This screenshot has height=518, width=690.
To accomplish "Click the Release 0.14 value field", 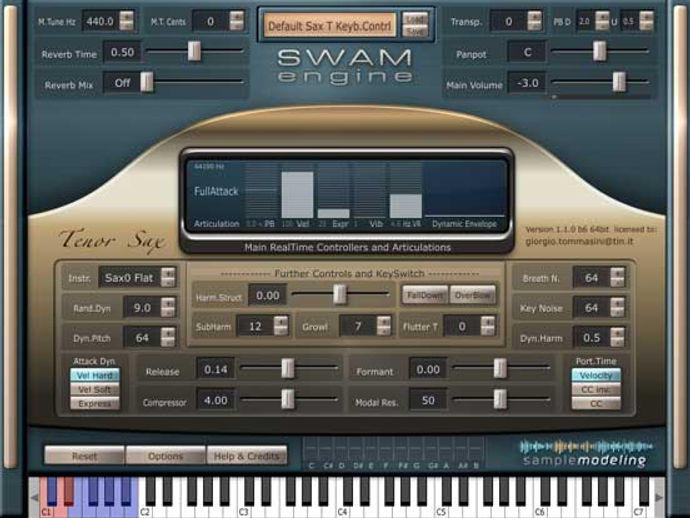I will [x=216, y=369].
